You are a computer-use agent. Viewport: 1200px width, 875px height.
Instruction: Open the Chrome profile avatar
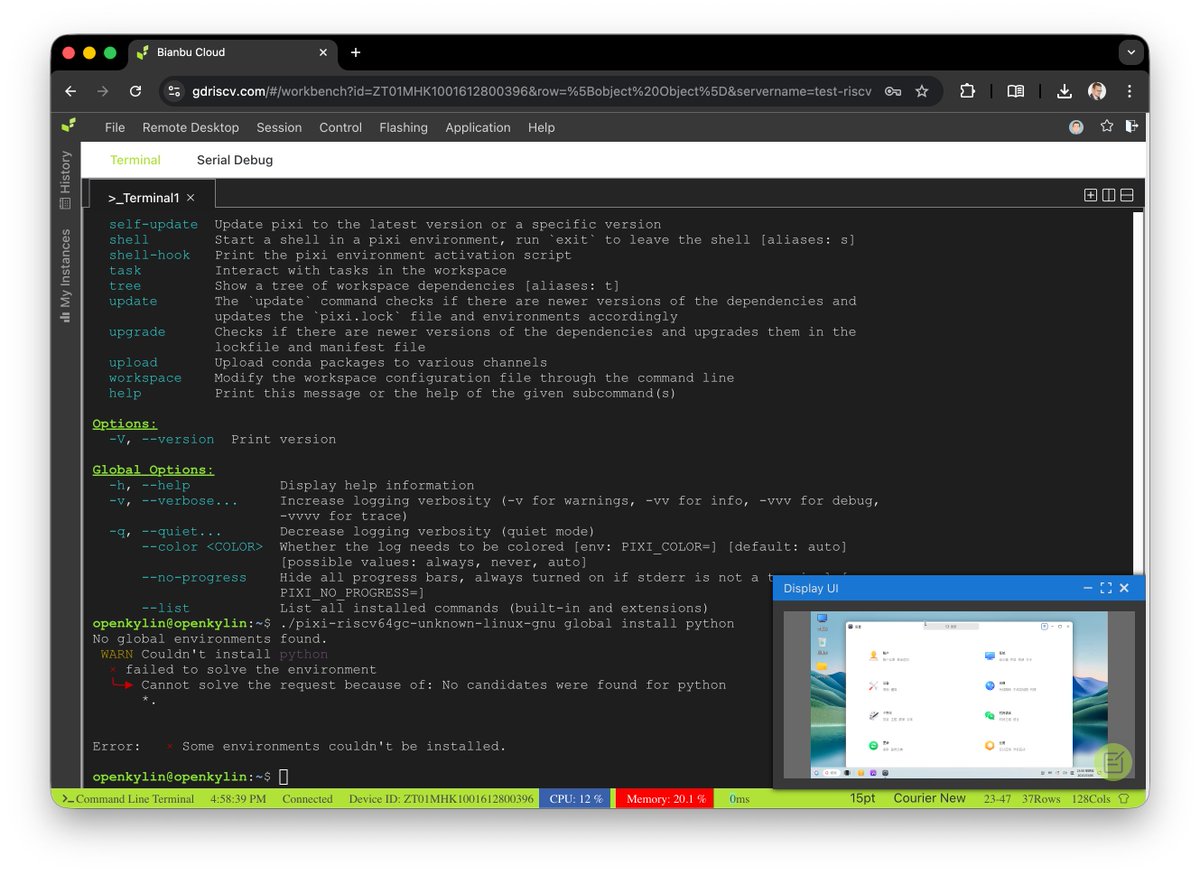1097,91
